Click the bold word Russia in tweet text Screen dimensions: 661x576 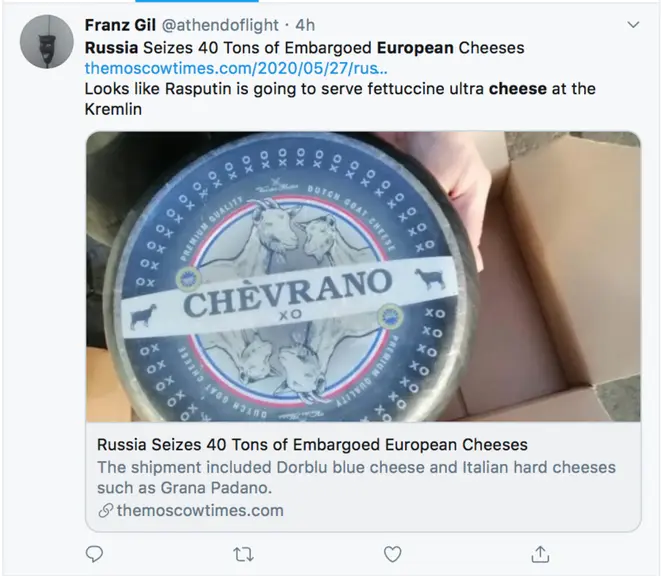(x=111, y=48)
